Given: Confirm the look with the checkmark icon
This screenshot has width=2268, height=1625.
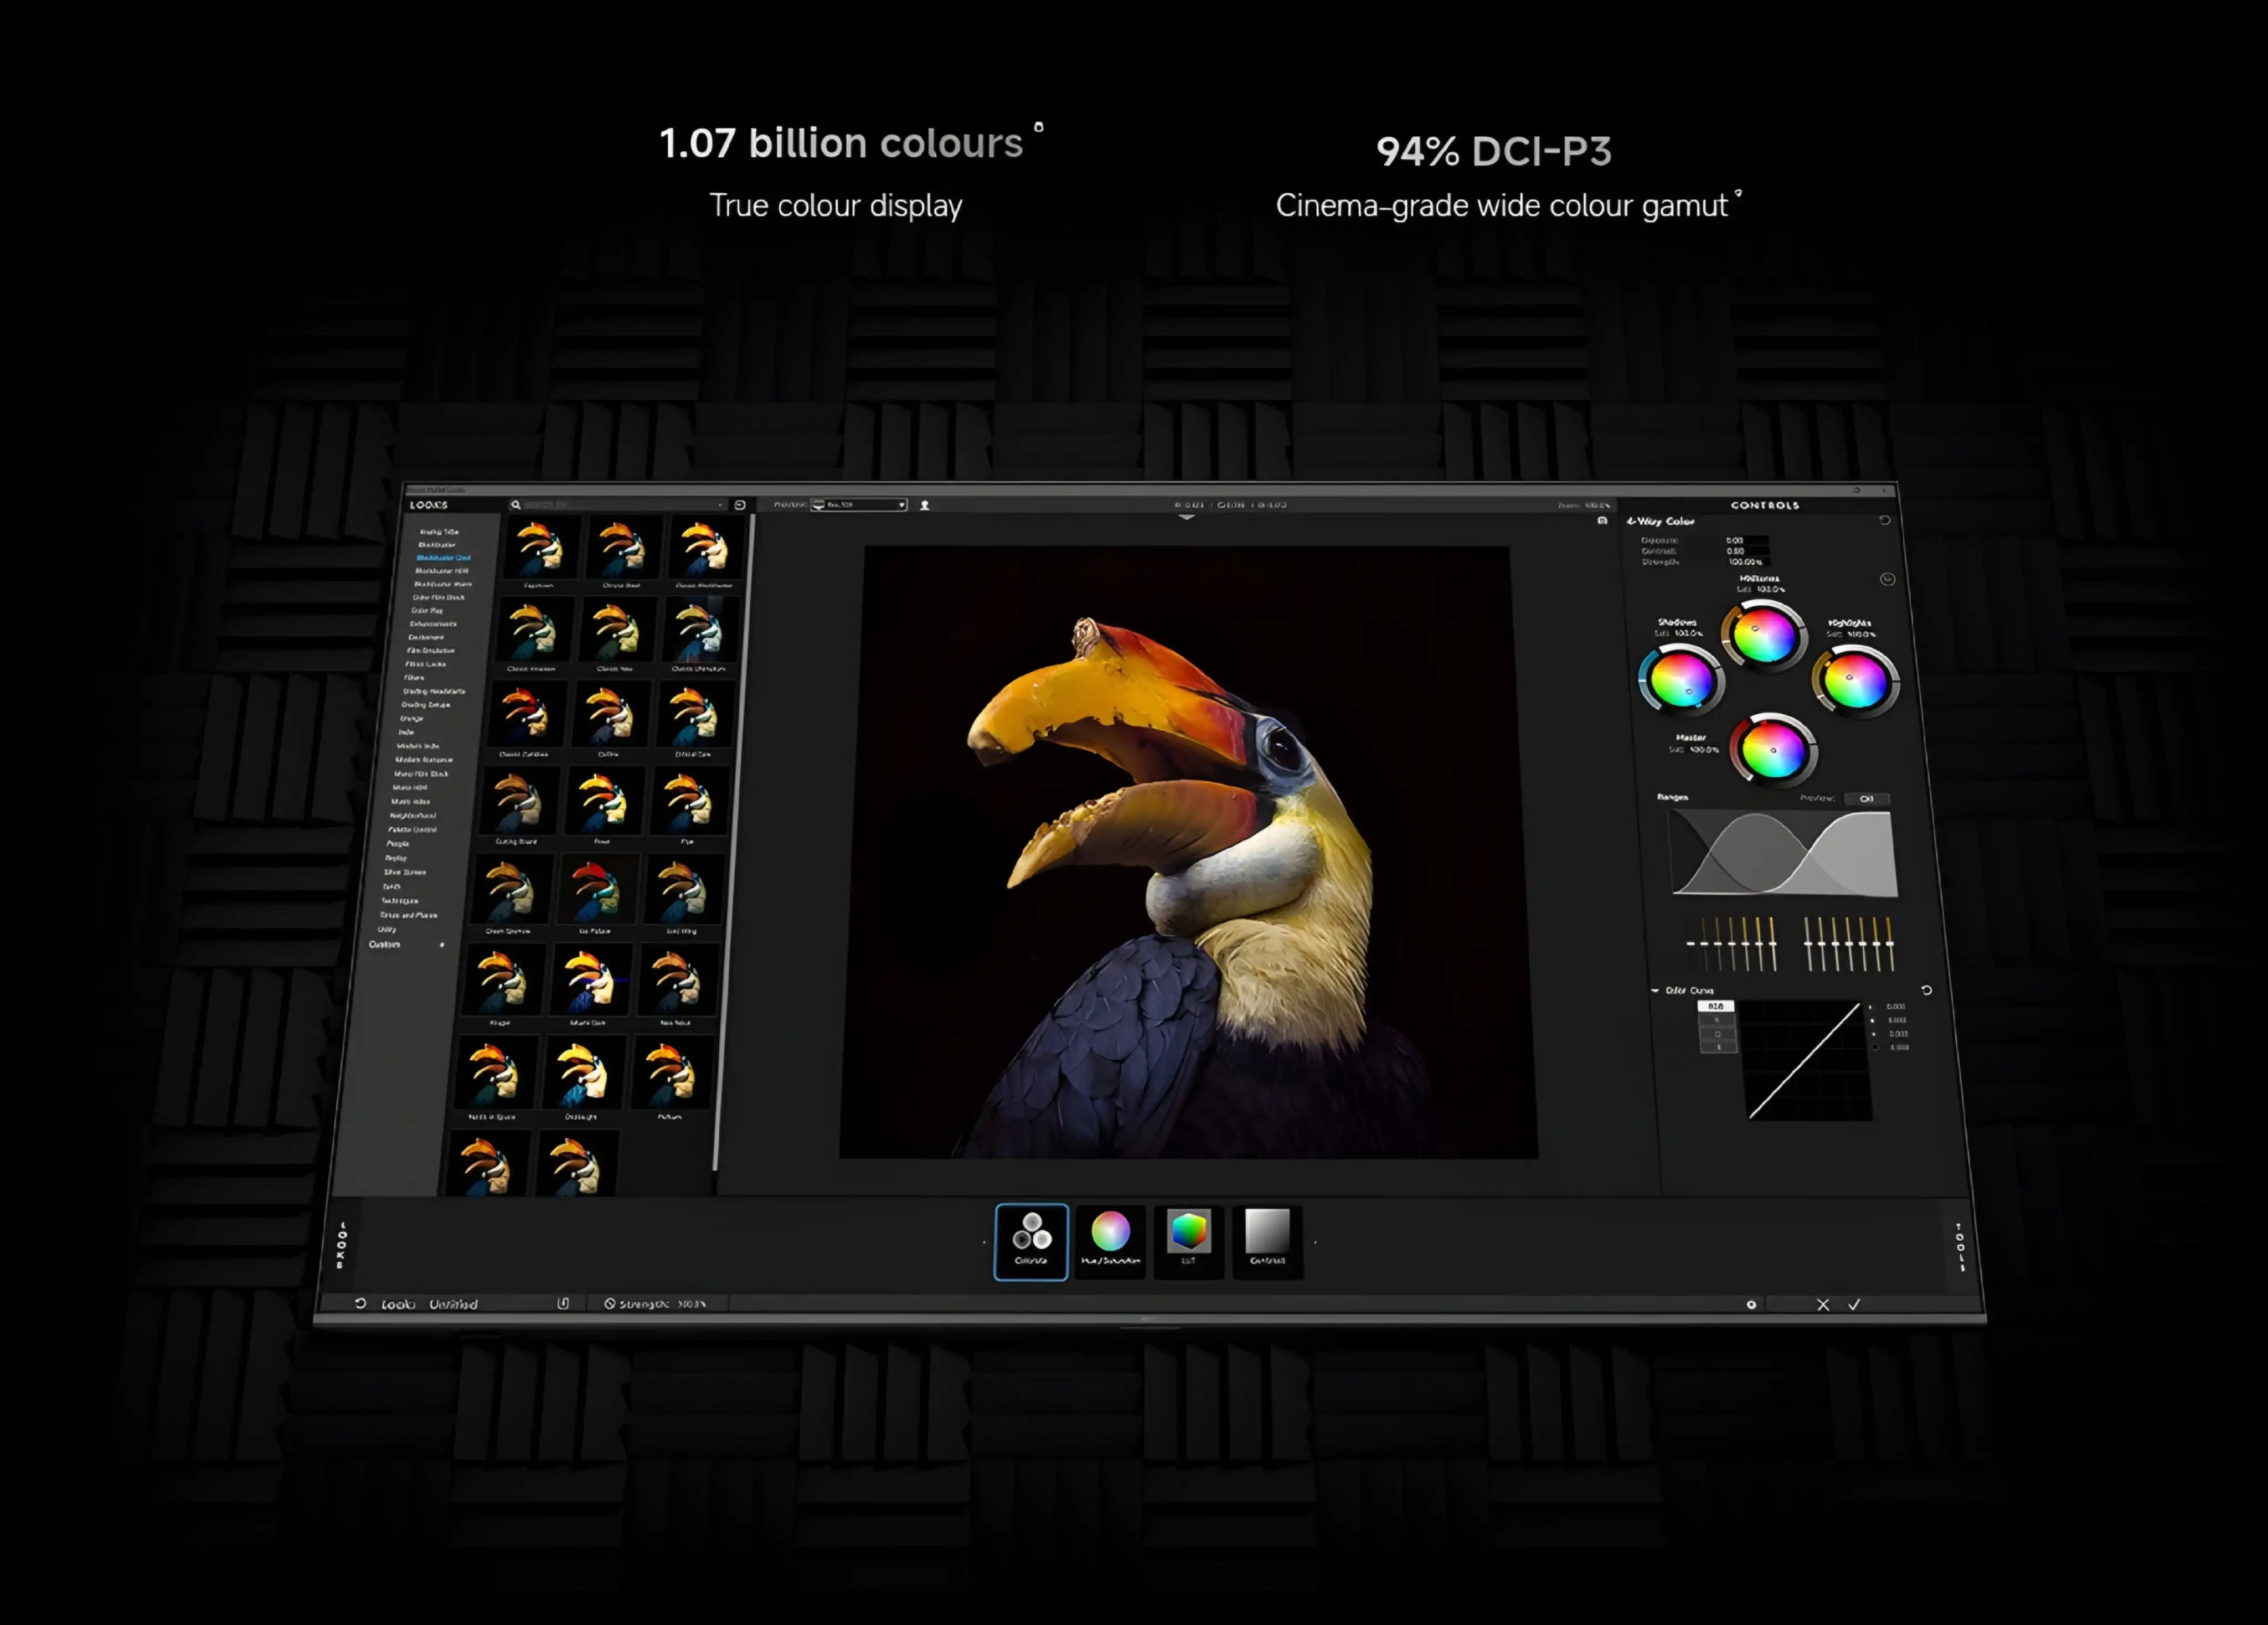Looking at the screenshot, I should point(1854,1305).
